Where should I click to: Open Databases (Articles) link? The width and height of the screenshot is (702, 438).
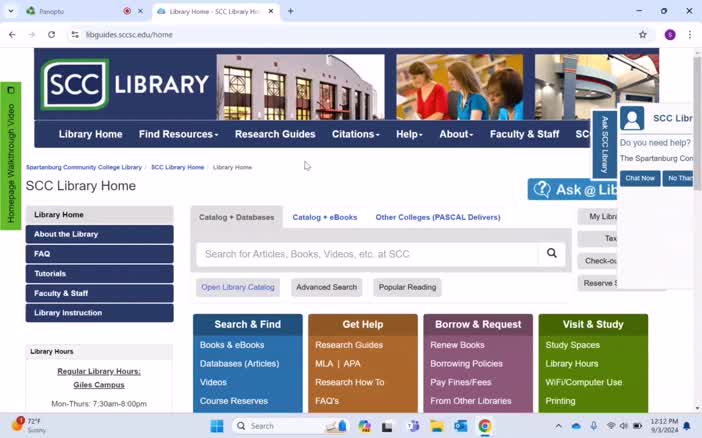pos(239,364)
